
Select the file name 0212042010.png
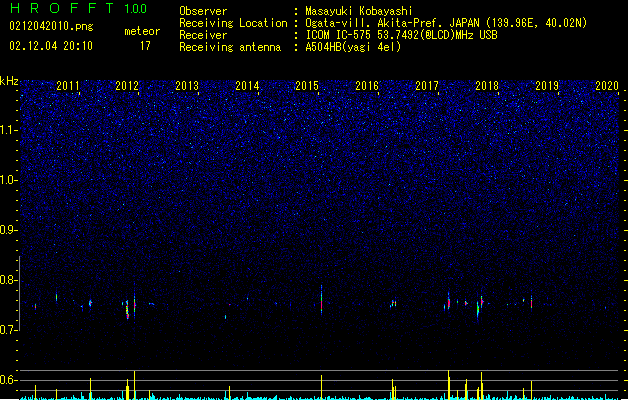pyautogui.click(x=51, y=26)
